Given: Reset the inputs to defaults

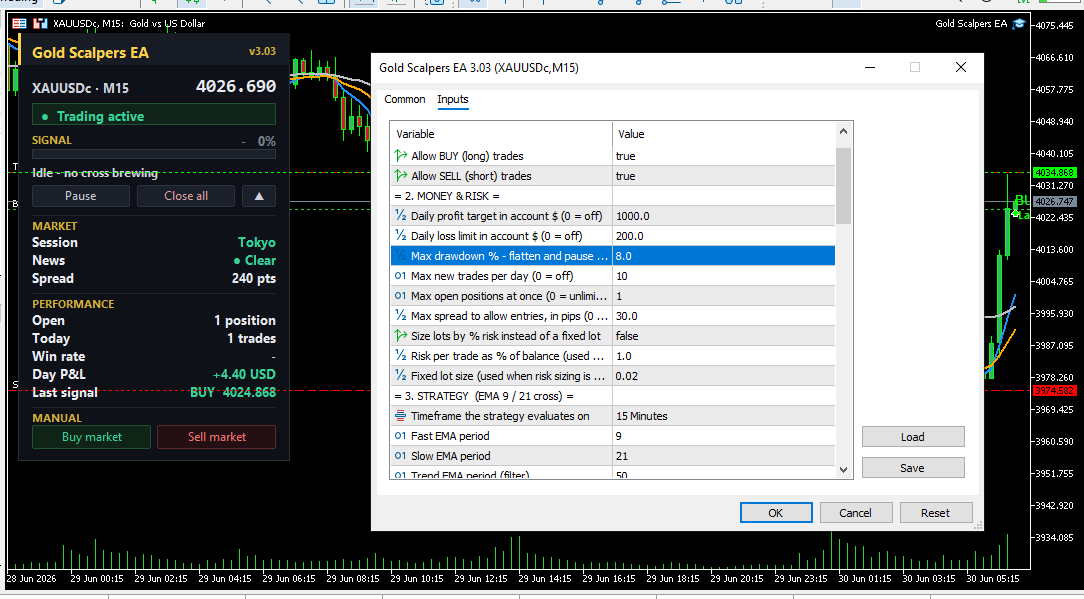Looking at the screenshot, I should tap(935, 513).
